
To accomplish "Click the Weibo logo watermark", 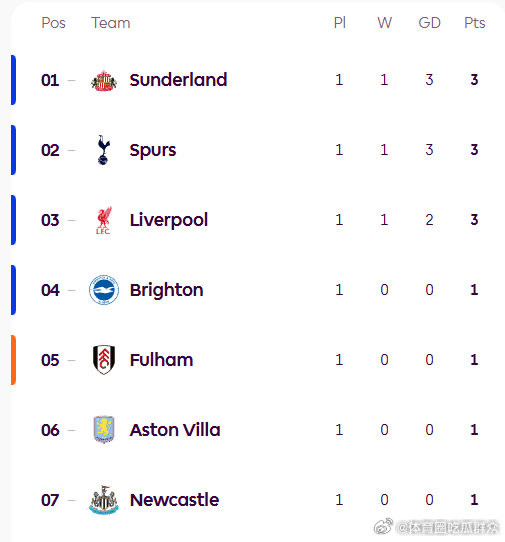I will [383, 527].
